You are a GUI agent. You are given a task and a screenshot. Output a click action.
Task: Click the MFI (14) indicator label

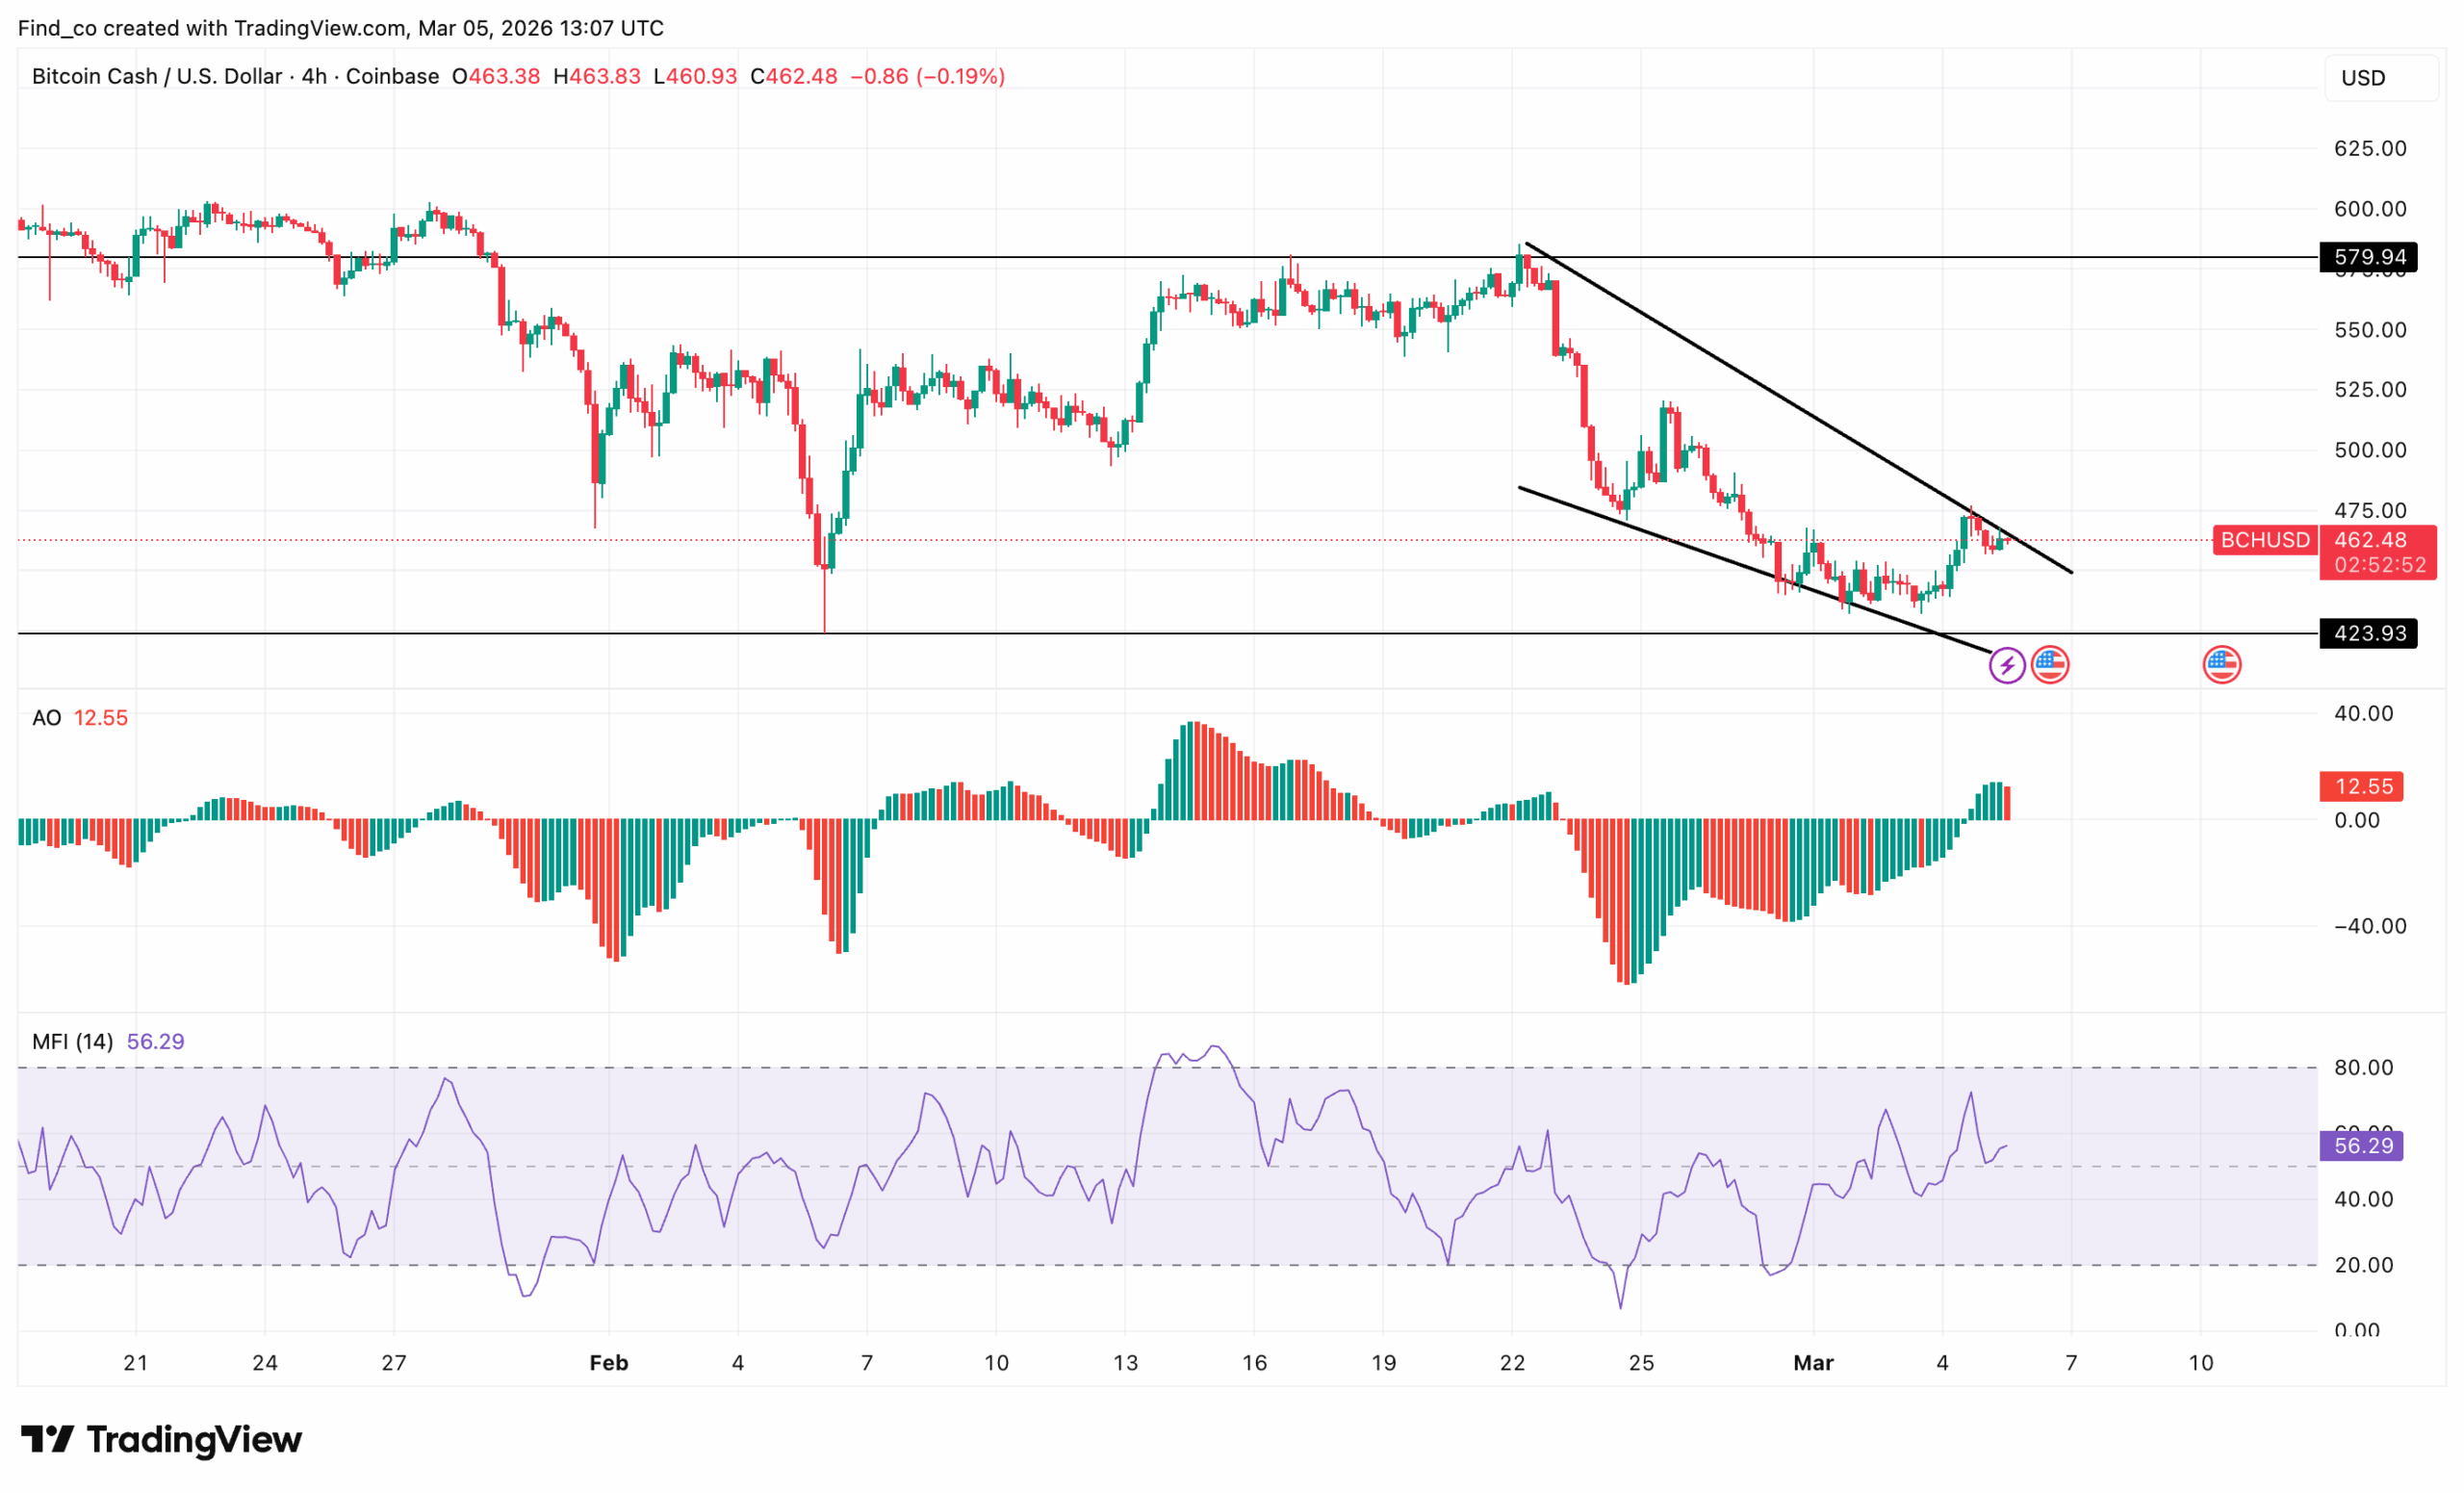[x=72, y=1042]
